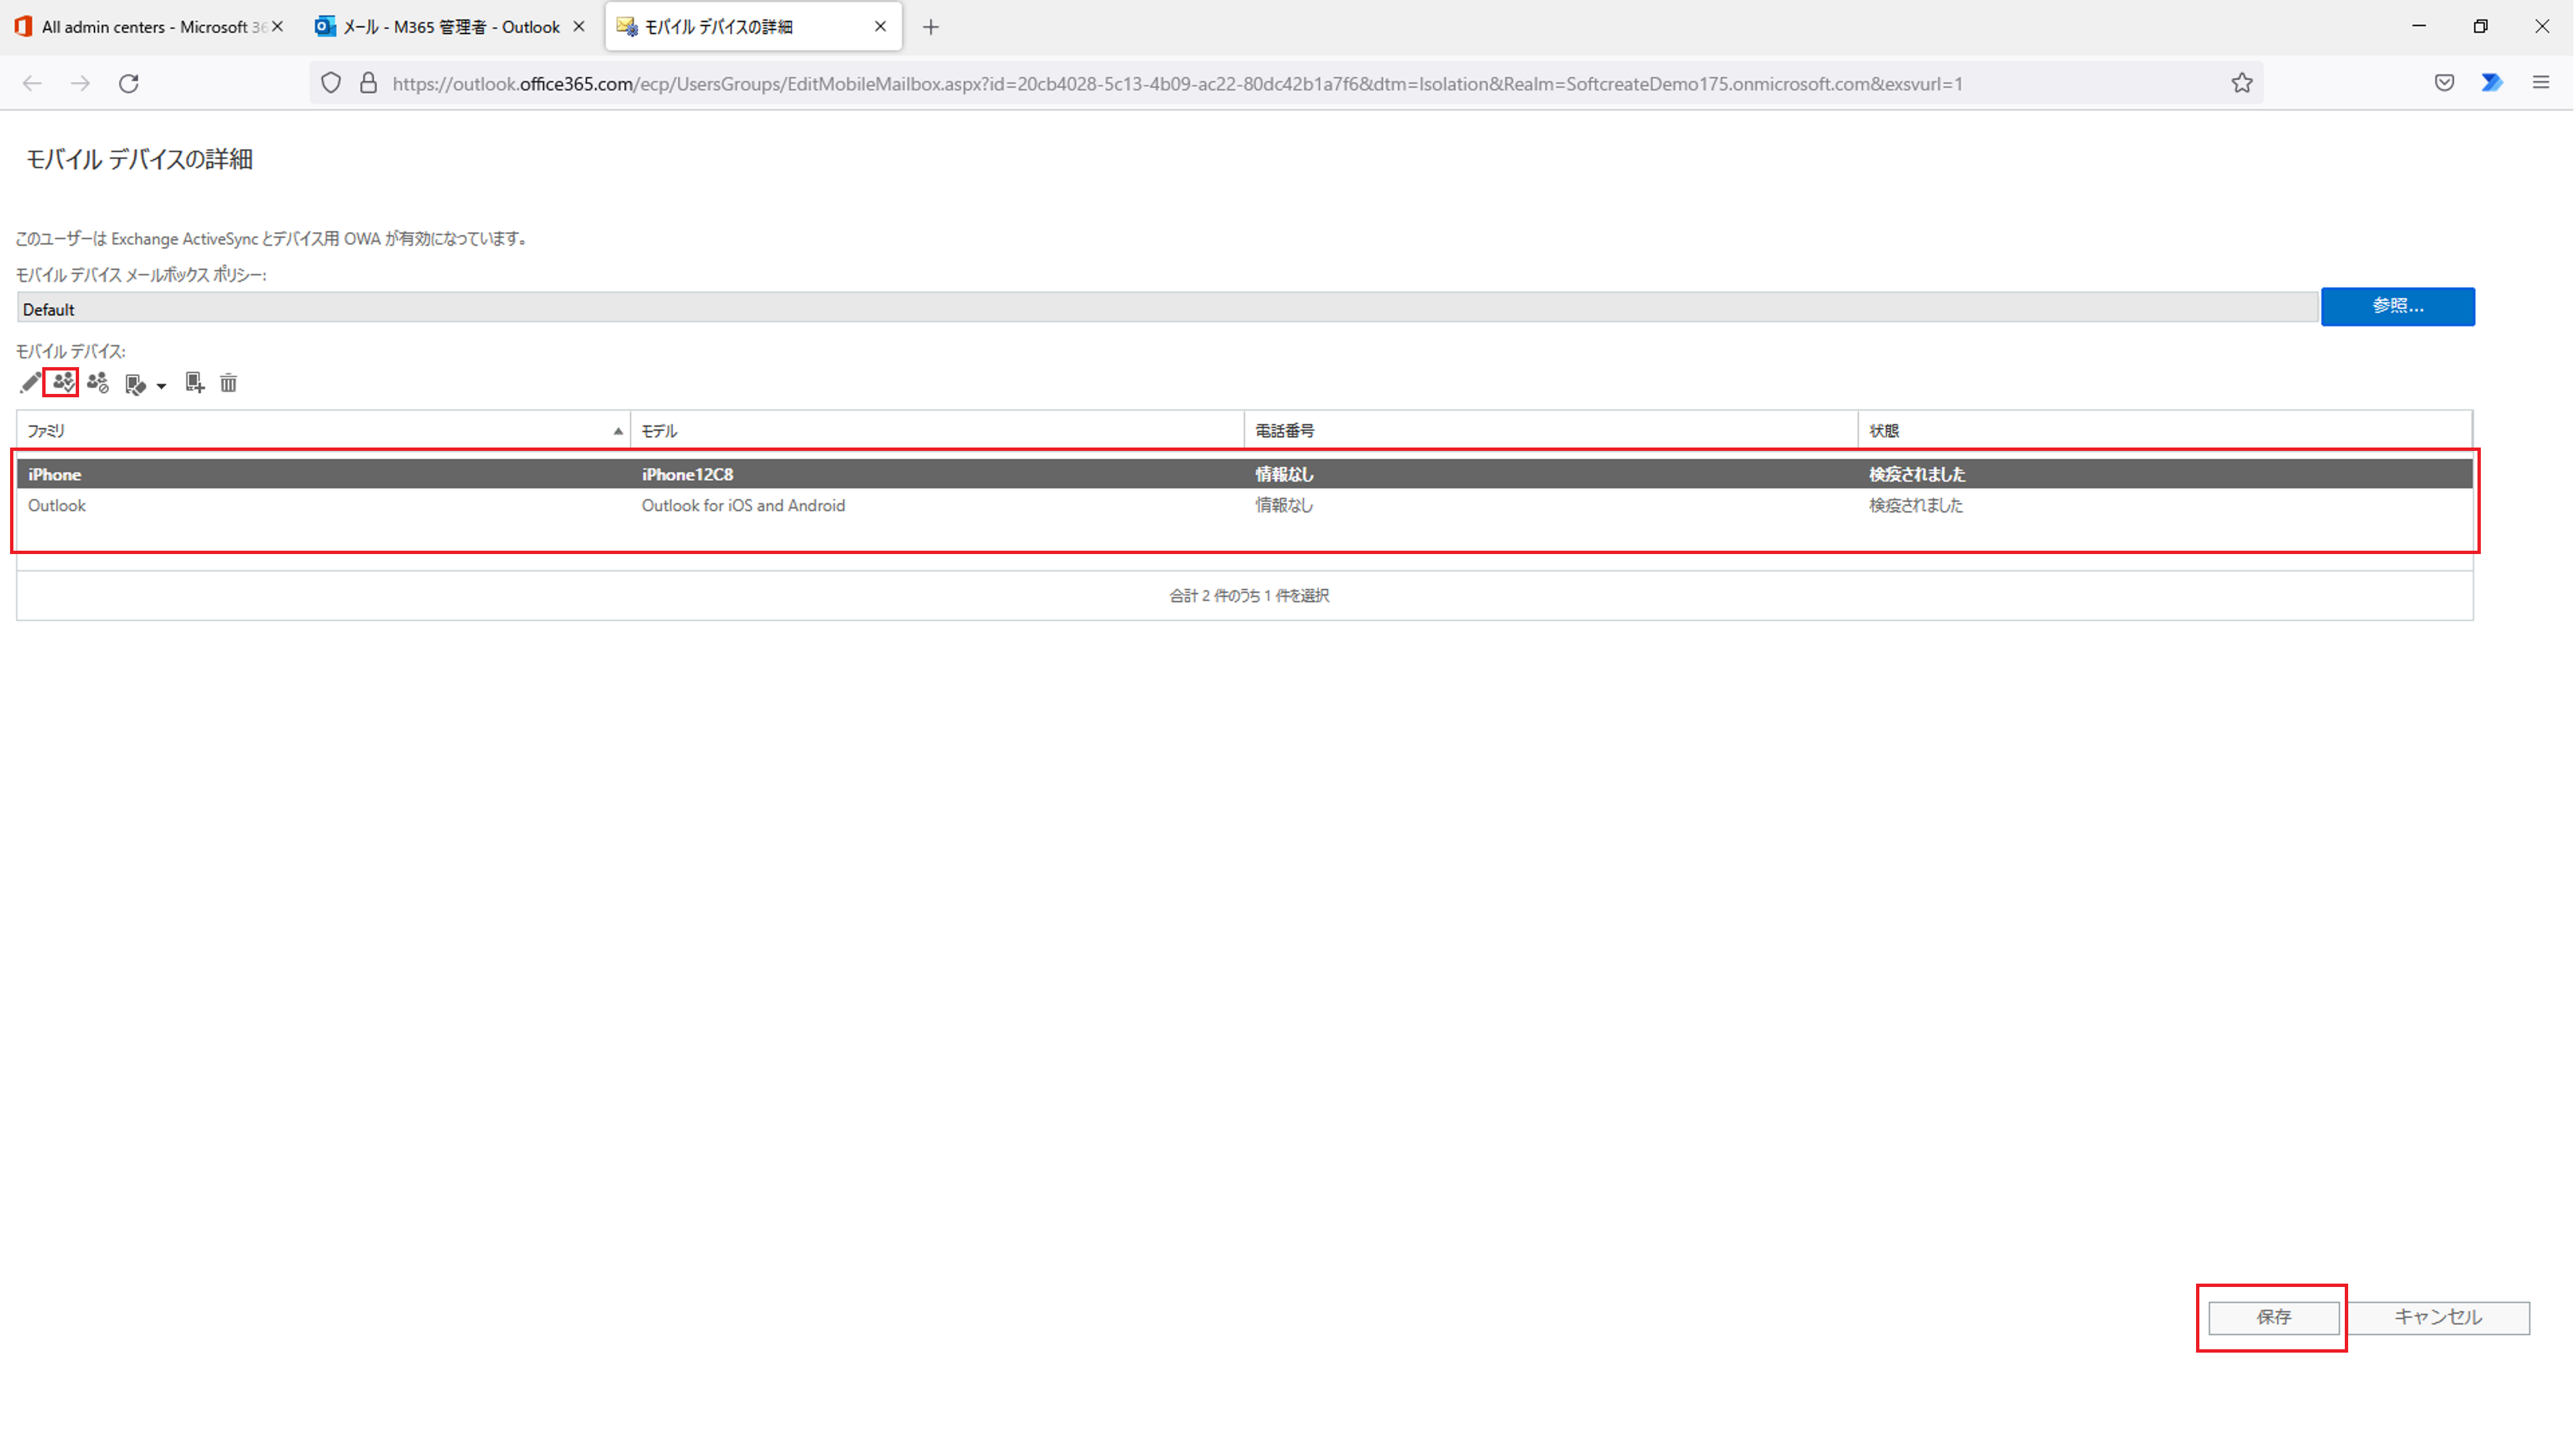This screenshot has height=1429, width=2576.
Task: Click the 保存 save button
Action: [2275, 1318]
